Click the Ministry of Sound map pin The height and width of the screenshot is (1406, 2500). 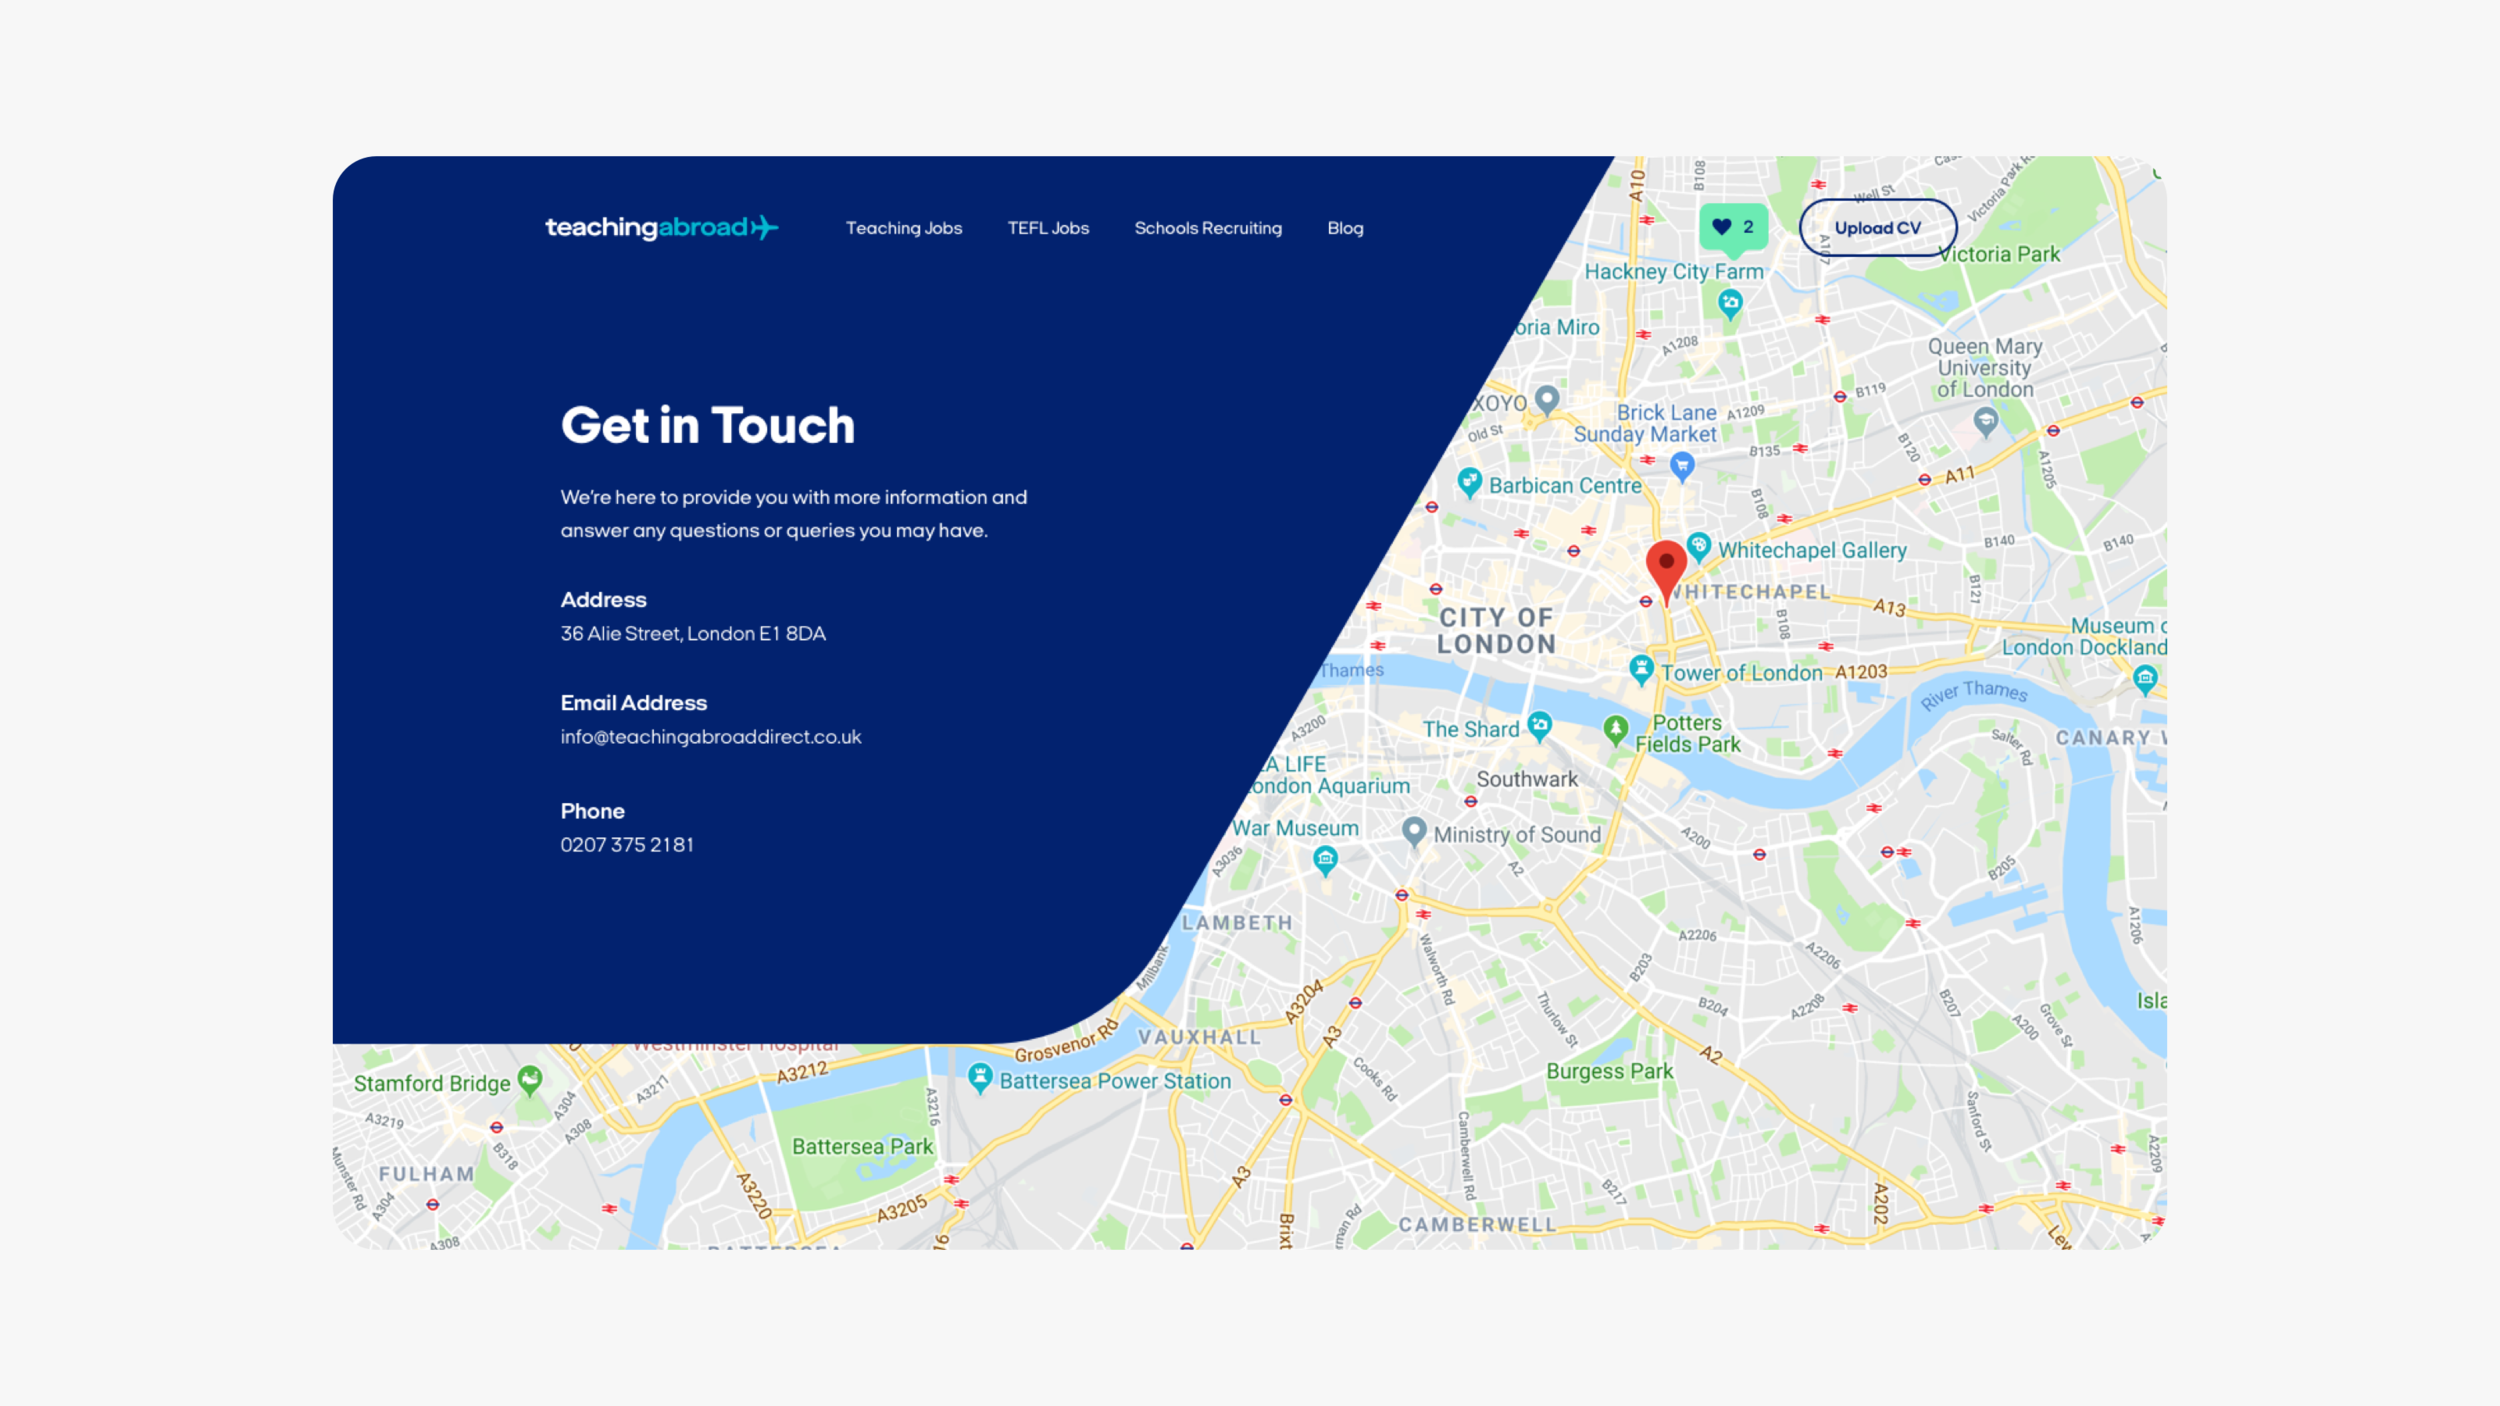click(1413, 830)
